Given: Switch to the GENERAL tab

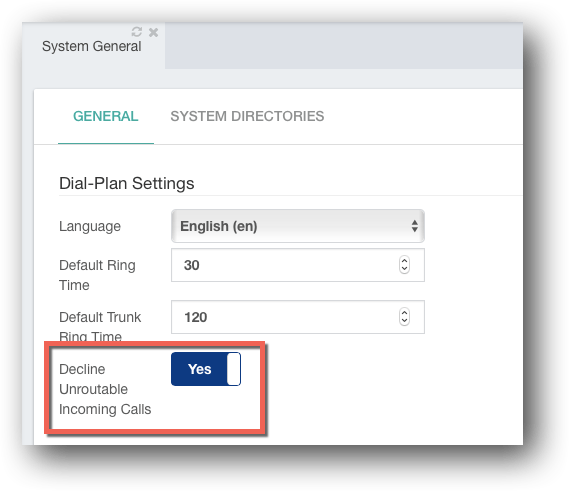Looking at the screenshot, I should [x=106, y=116].
